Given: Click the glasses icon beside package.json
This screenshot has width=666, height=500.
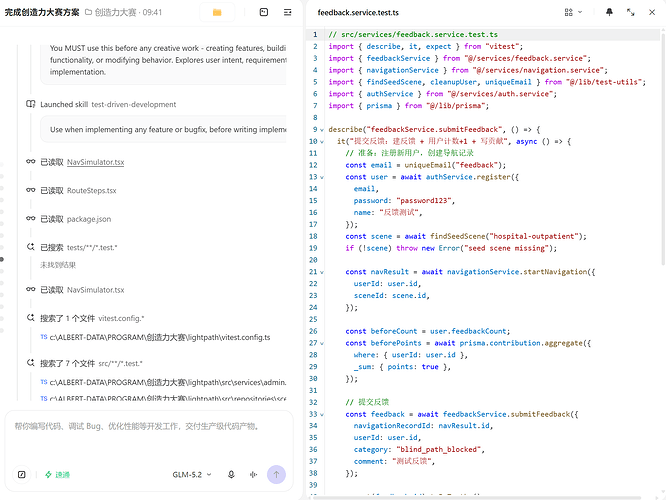Looking at the screenshot, I should 31,218.
